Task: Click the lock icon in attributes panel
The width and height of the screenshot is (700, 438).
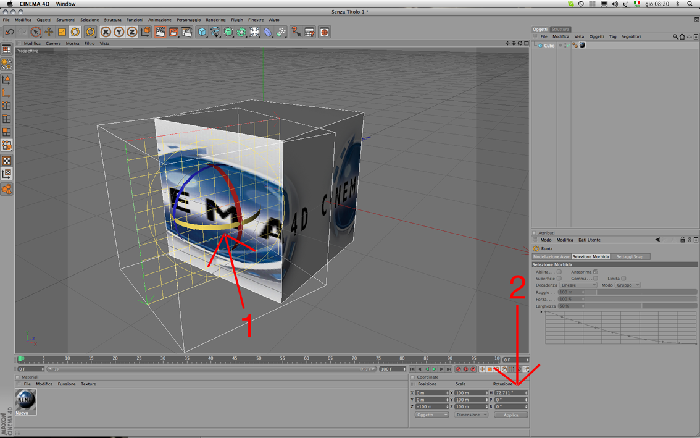Action: point(683,240)
